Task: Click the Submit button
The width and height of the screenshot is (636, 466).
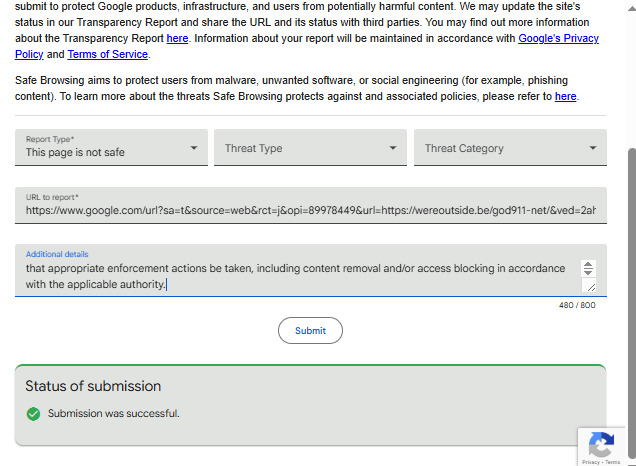Action: click(310, 331)
